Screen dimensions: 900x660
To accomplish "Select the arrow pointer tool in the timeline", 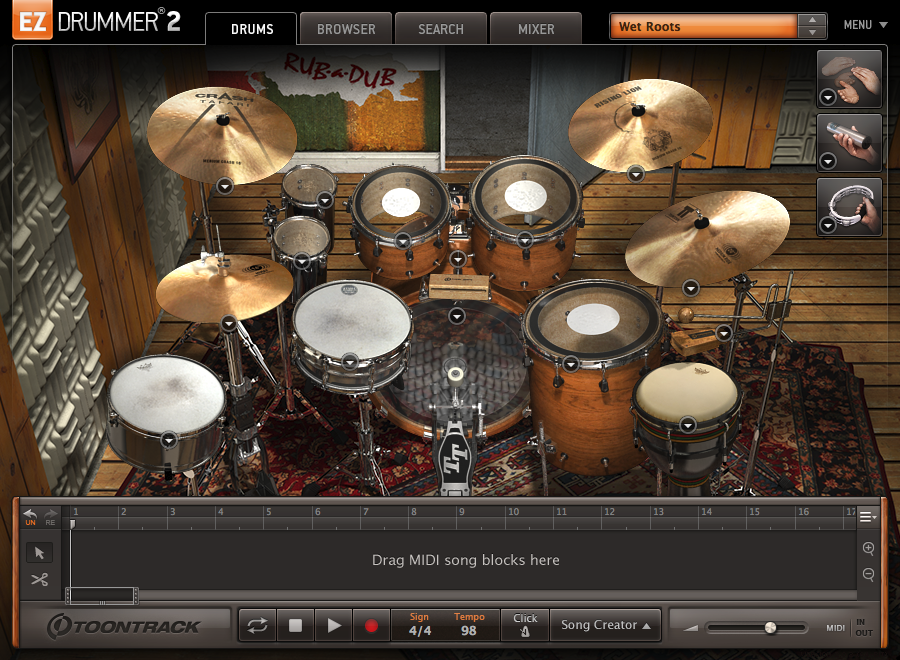I will click(40, 552).
